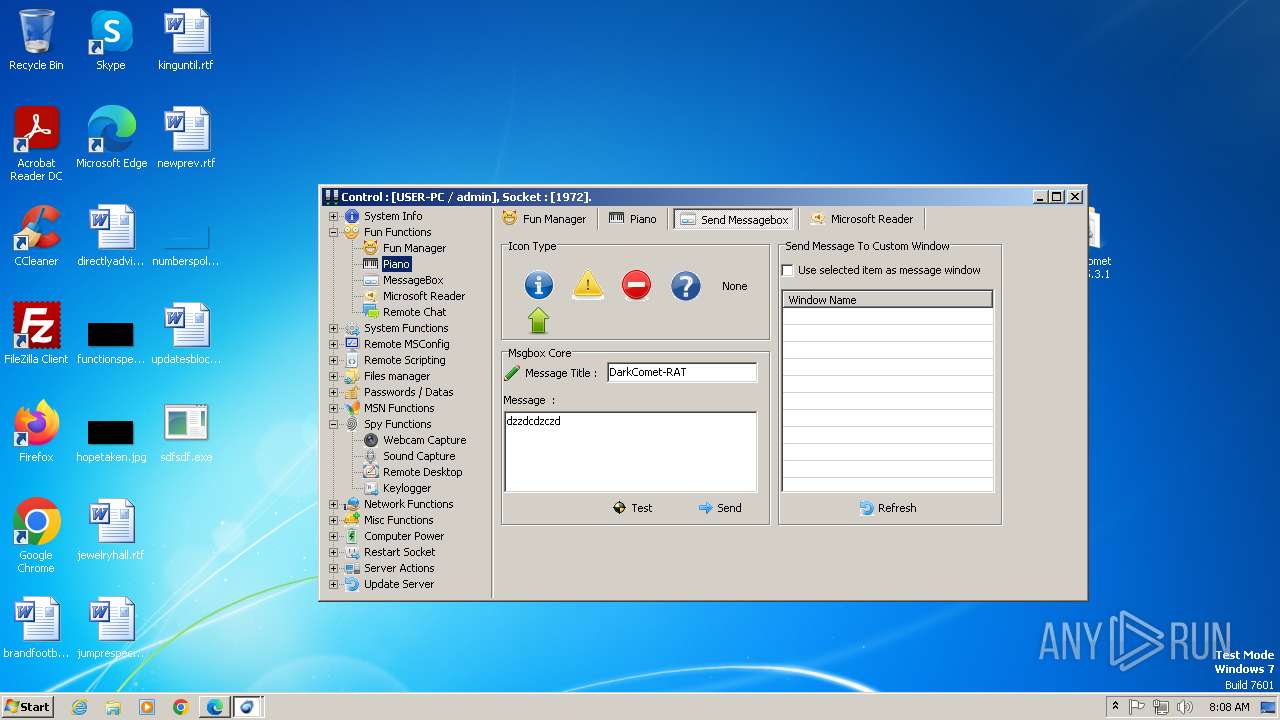Expand the Misc Functions node
The image size is (1280, 720).
tap(334, 520)
